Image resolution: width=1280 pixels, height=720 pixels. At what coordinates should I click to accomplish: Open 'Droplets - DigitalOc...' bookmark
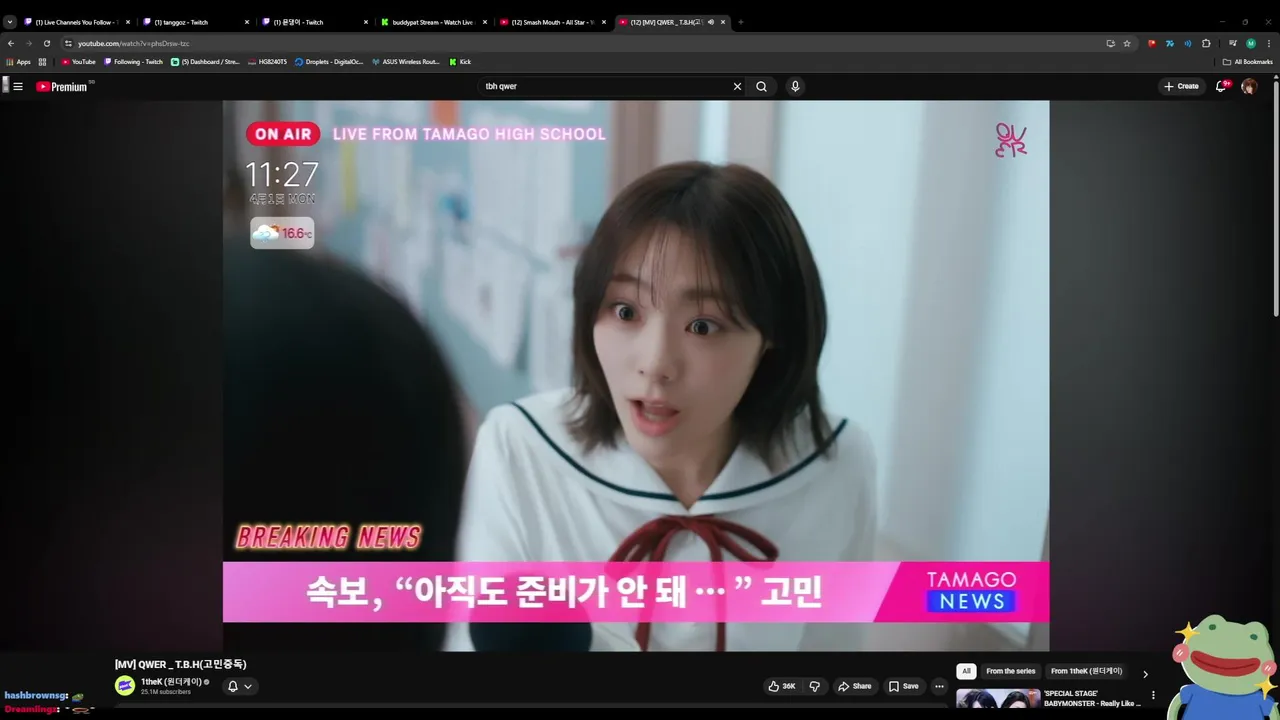329,62
